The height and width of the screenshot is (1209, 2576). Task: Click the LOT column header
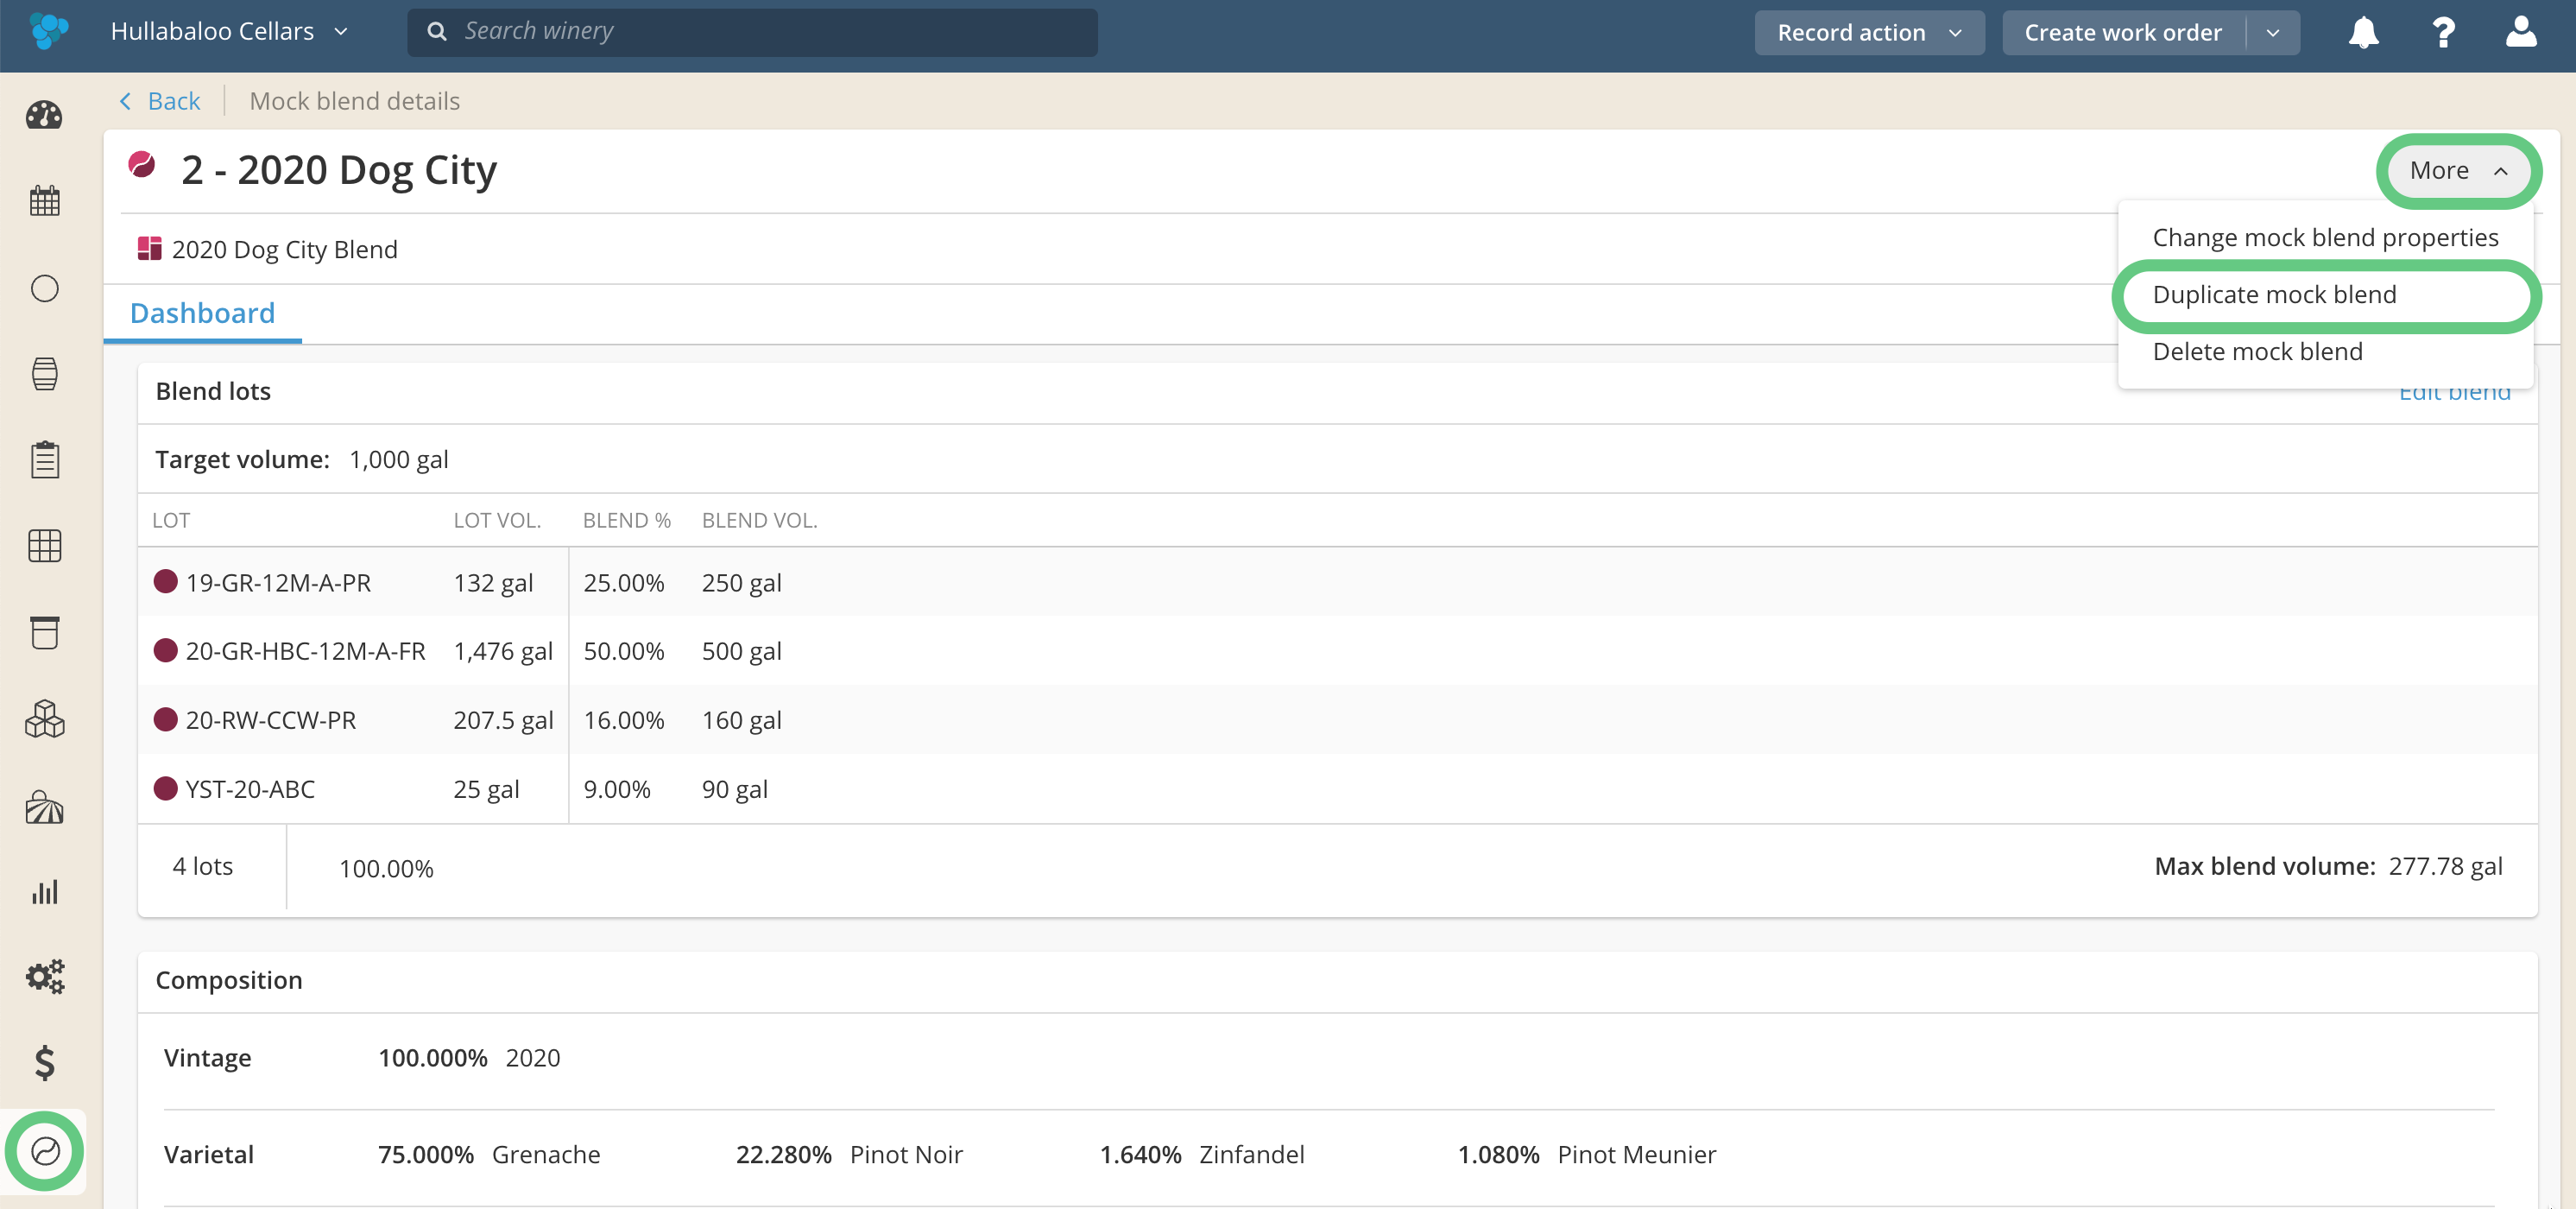171,520
